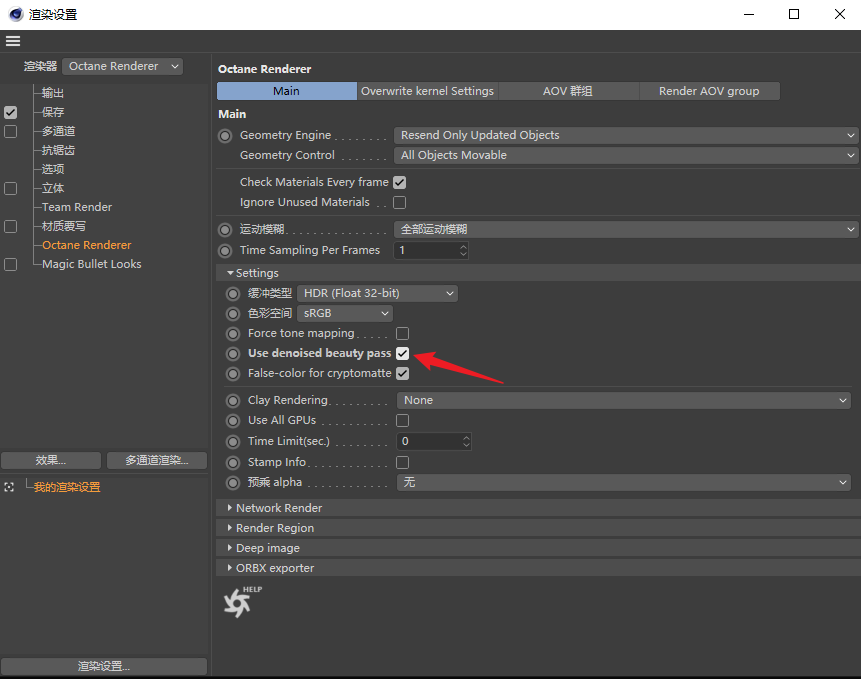The width and height of the screenshot is (861, 679).
Task: Open the Clay Rendering dropdown
Action: [x=624, y=400]
